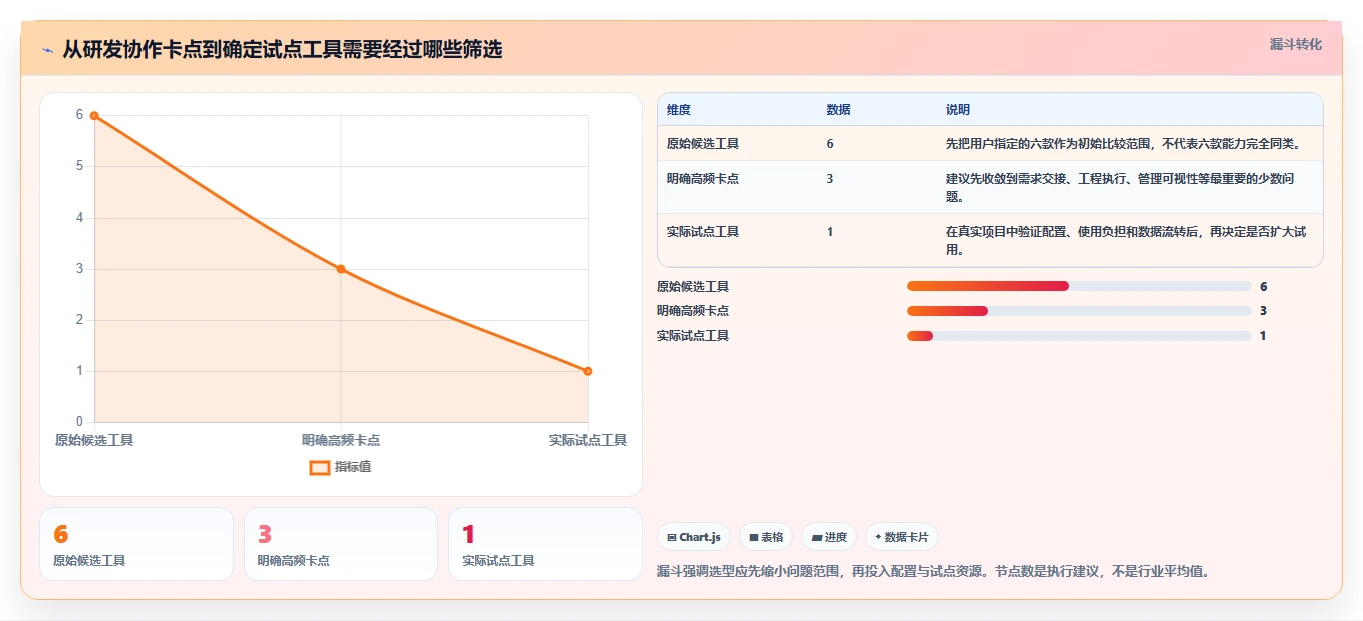This screenshot has height=621, width=1363.
Task: Click the 原始候选工具 progress label
Action: click(693, 287)
